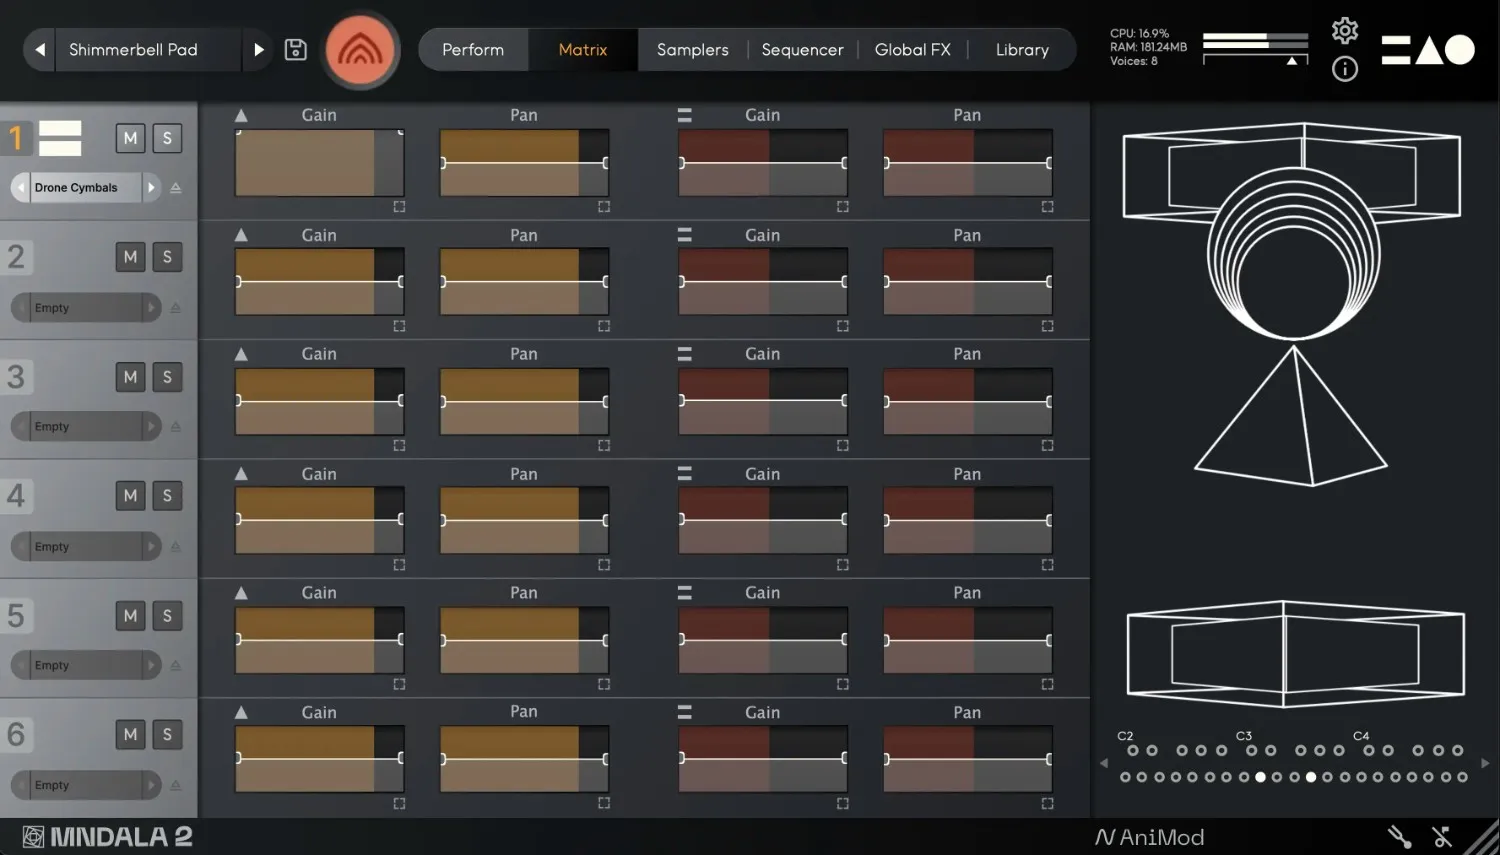The height and width of the screenshot is (855, 1500).
Task: Open the Global FX tab
Action: pyautogui.click(x=912, y=49)
